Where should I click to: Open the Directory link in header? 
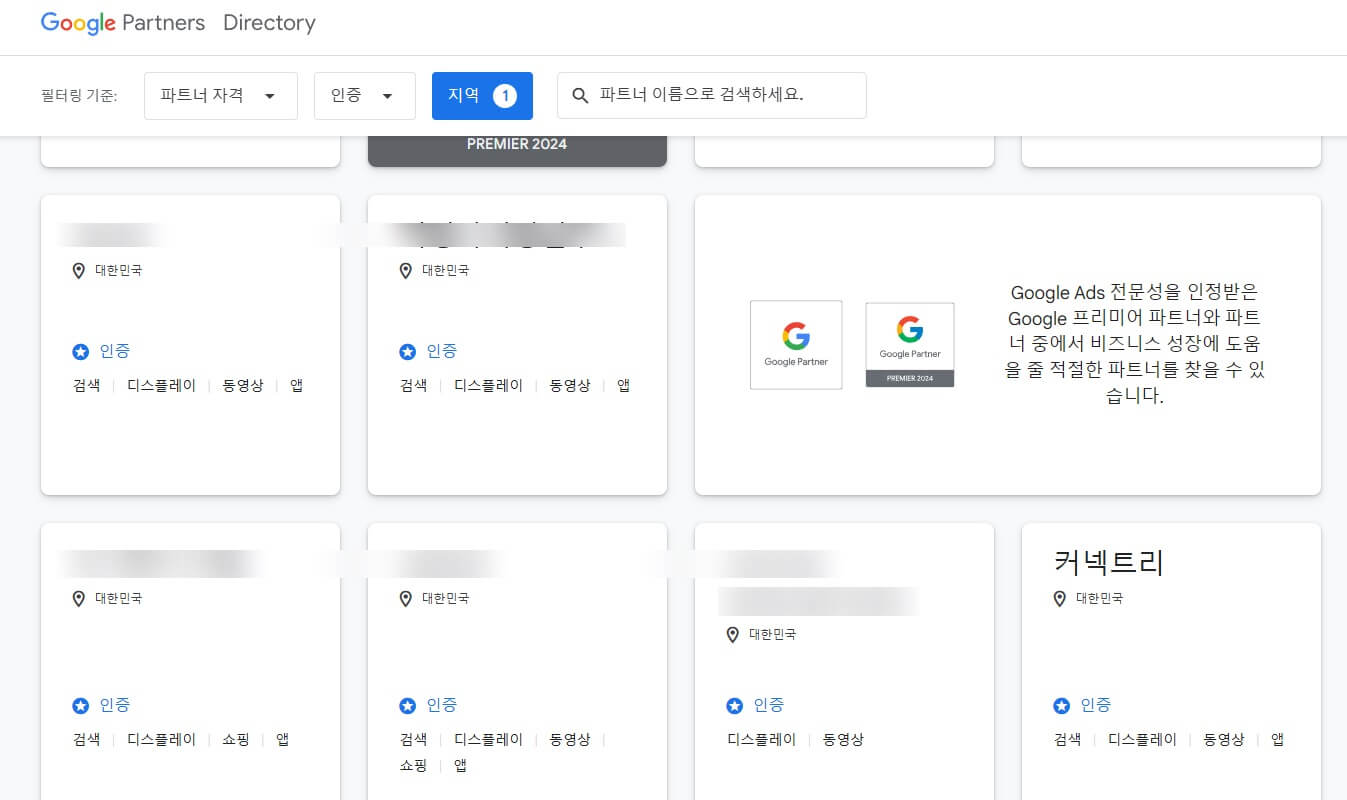point(269,23)
